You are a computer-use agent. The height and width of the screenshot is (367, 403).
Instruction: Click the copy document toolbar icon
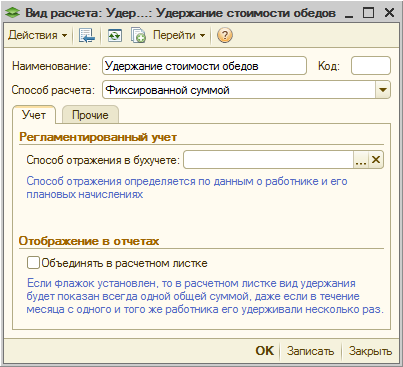pyautogui.click(x=138, y=35)
